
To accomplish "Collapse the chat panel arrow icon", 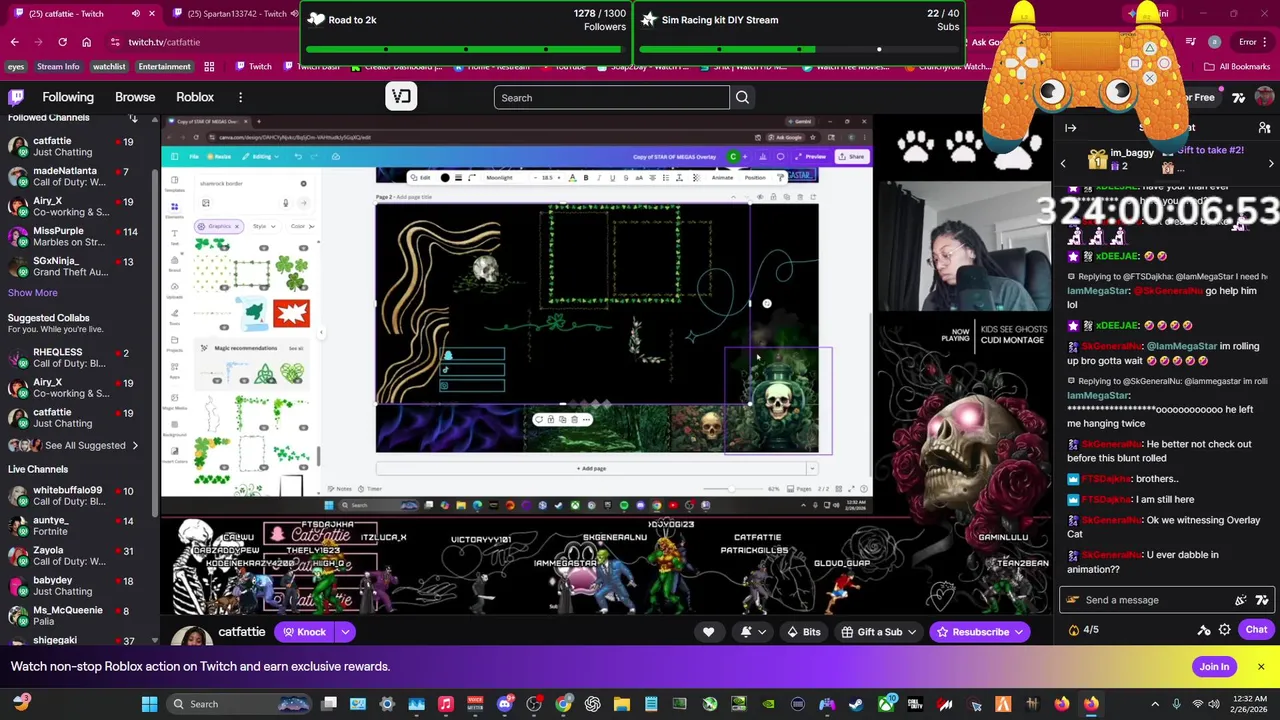I will point(1070,128).
